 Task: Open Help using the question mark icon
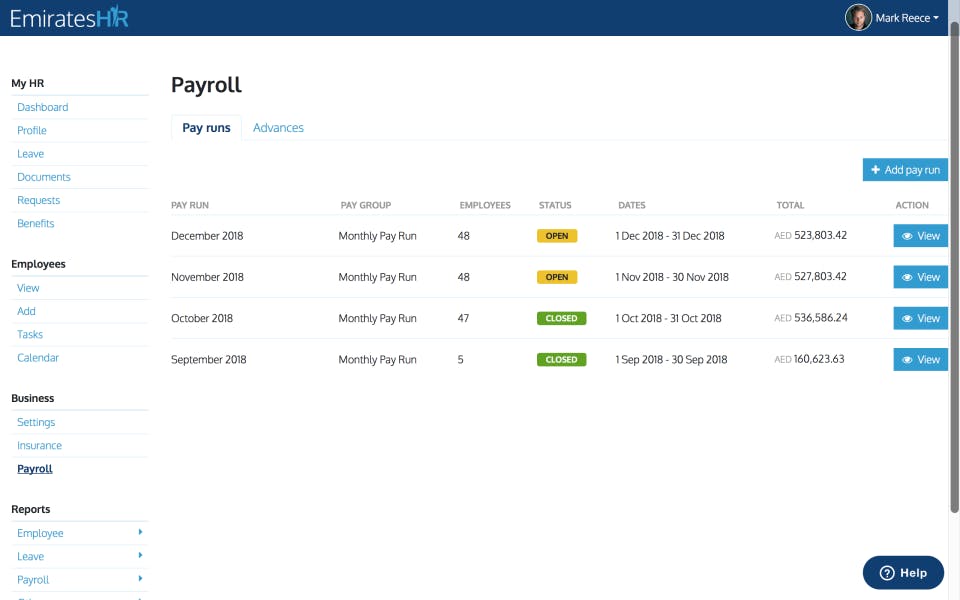889,573
